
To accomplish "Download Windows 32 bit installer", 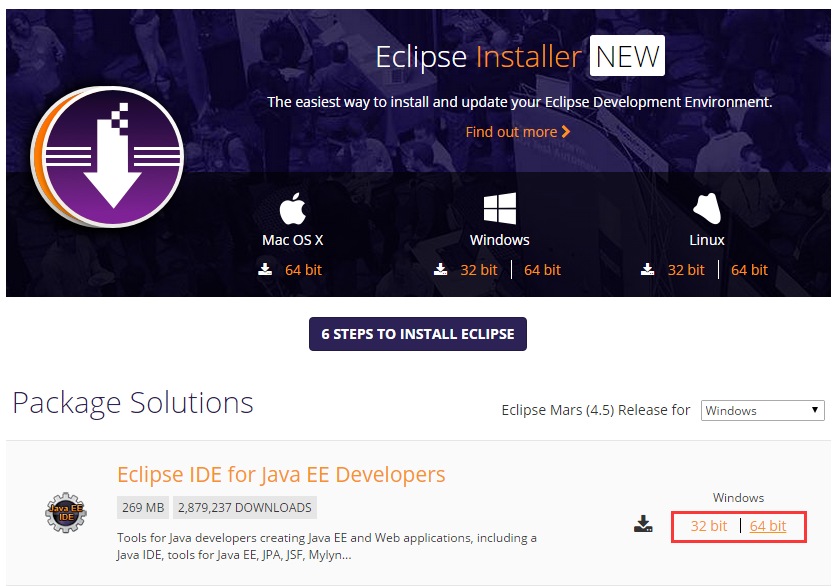I will point(479,270).
